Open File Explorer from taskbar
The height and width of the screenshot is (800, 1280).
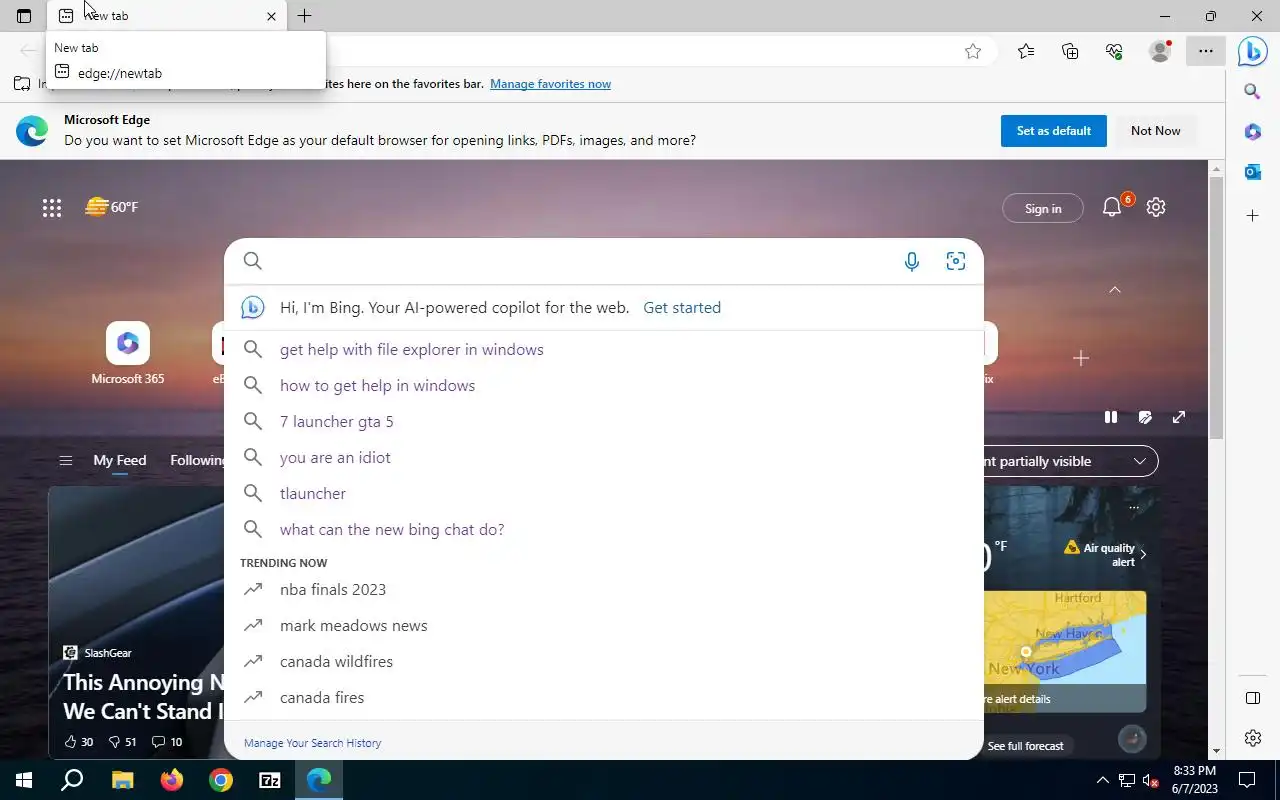(x=122, y=780)
